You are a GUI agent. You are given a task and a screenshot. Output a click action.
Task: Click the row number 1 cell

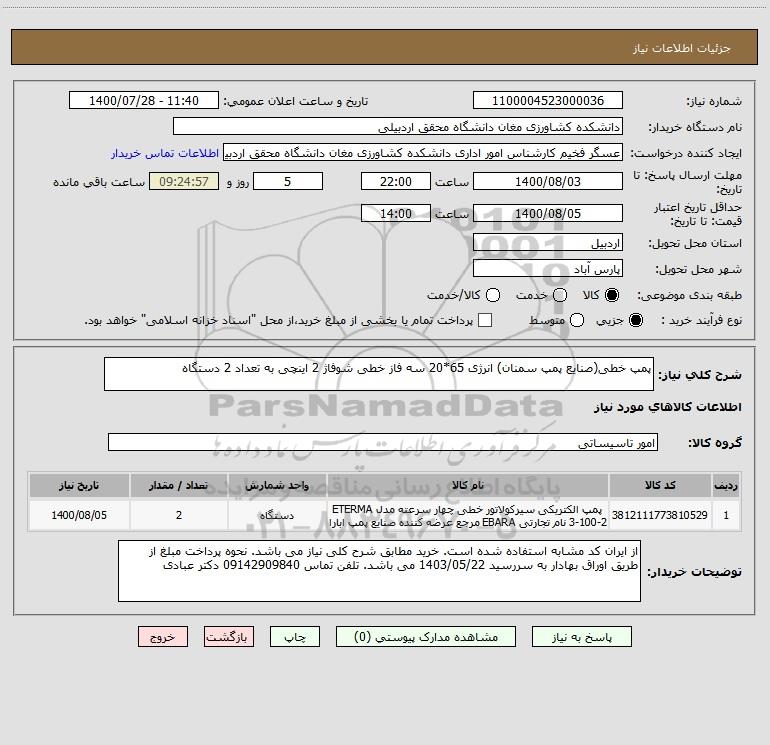coord(726,515)
